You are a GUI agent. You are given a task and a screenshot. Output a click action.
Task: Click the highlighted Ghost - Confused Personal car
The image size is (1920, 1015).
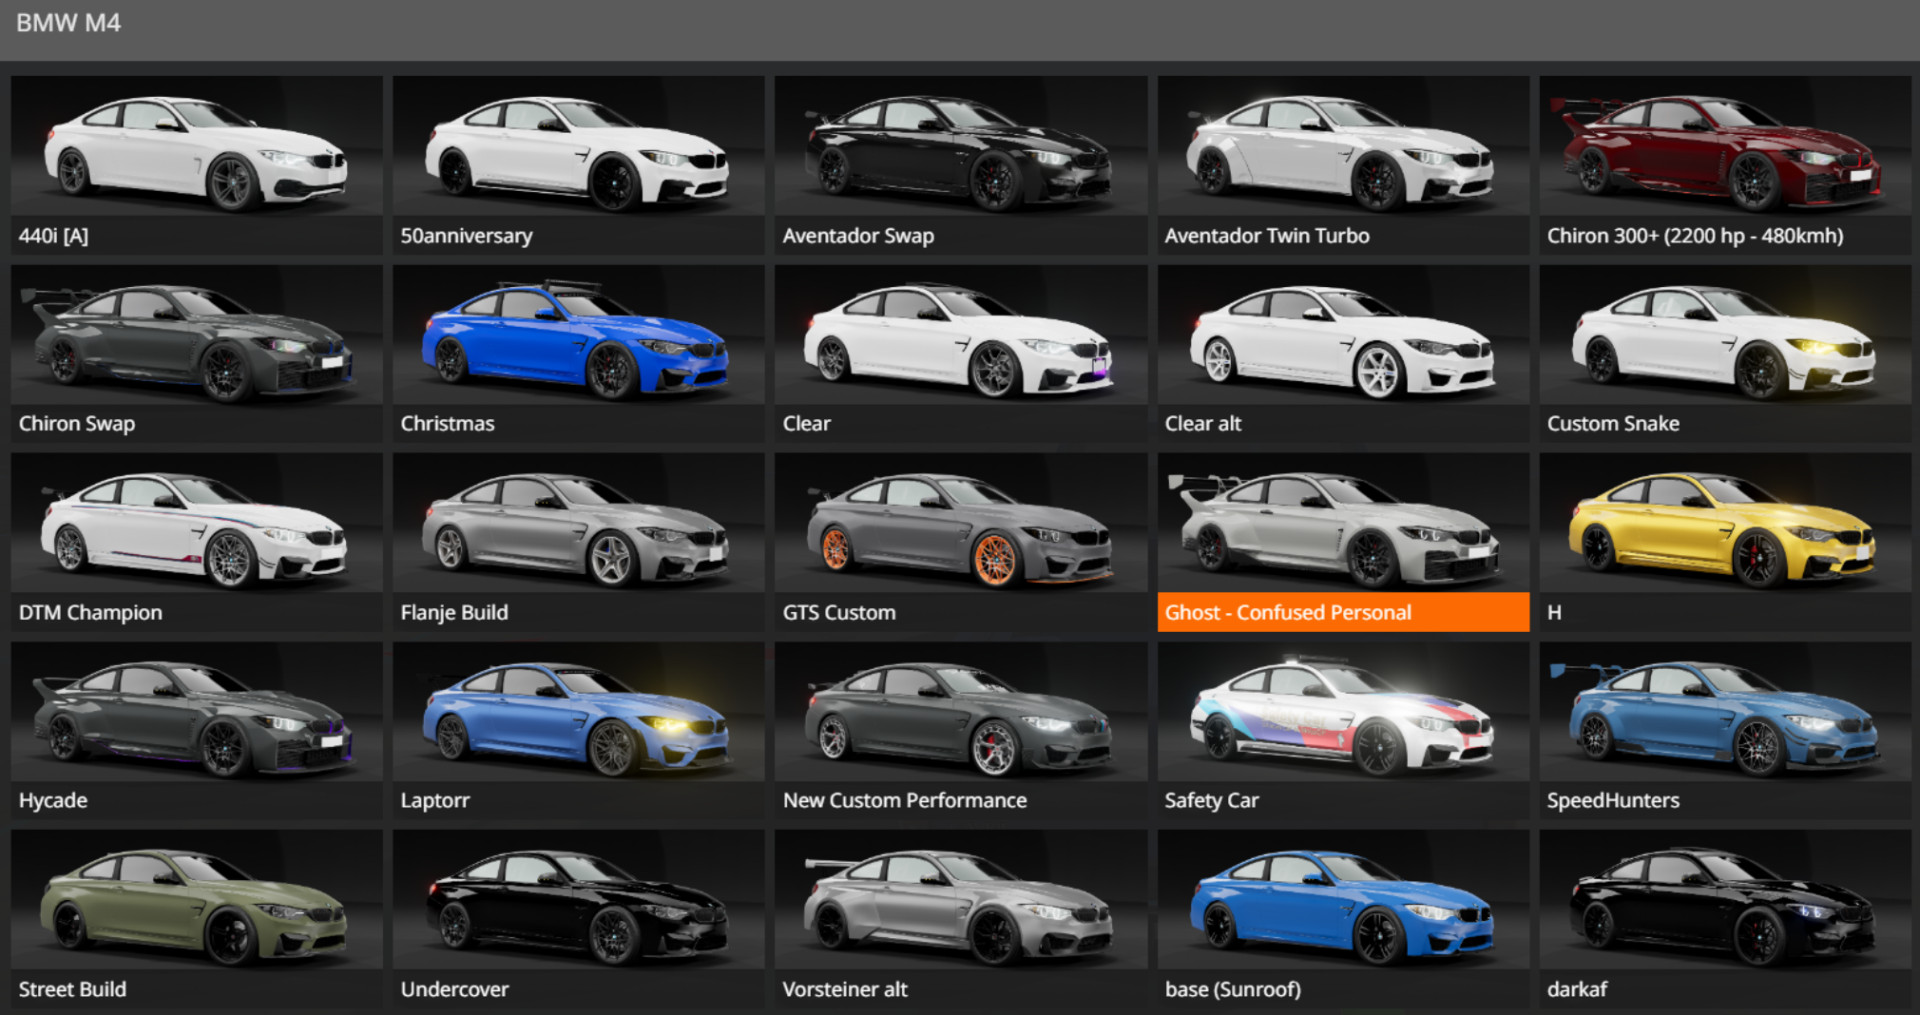coord(1343,542)
